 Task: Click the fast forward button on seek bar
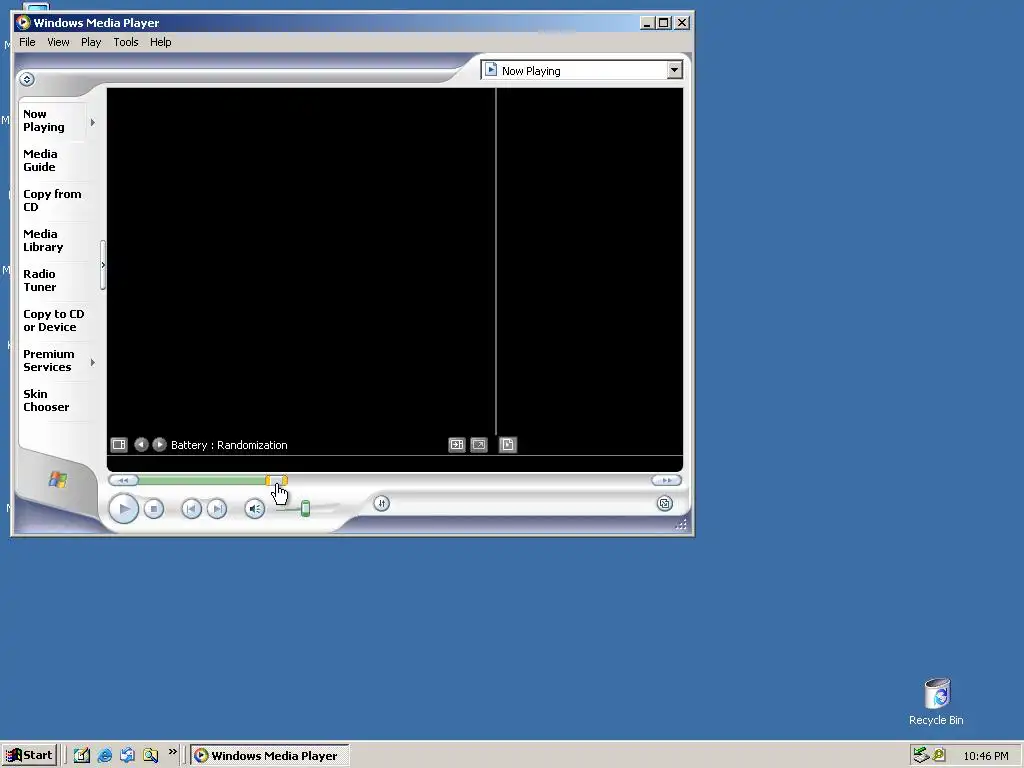point(666,481)
